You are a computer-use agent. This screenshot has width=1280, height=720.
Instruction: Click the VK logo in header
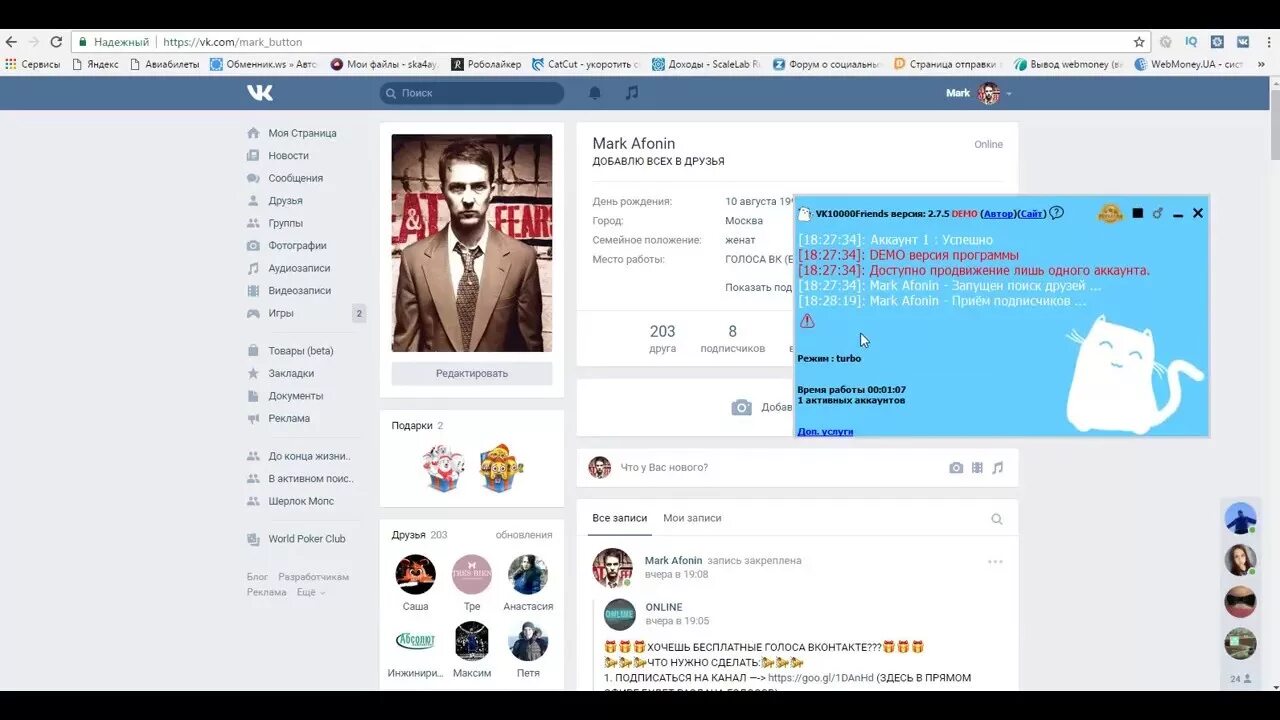[x=260, y=93]
